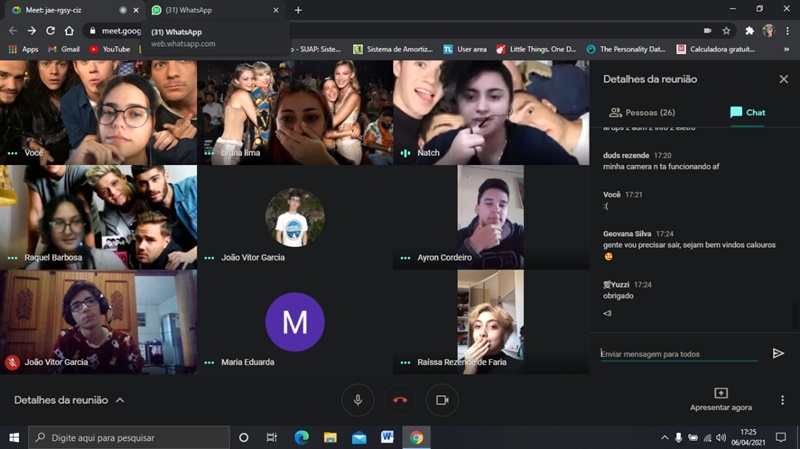The image size is (800, 449).
Task: Click the muted mic icon on João Vitor Garcia
Action: click(x=12, y=362)
